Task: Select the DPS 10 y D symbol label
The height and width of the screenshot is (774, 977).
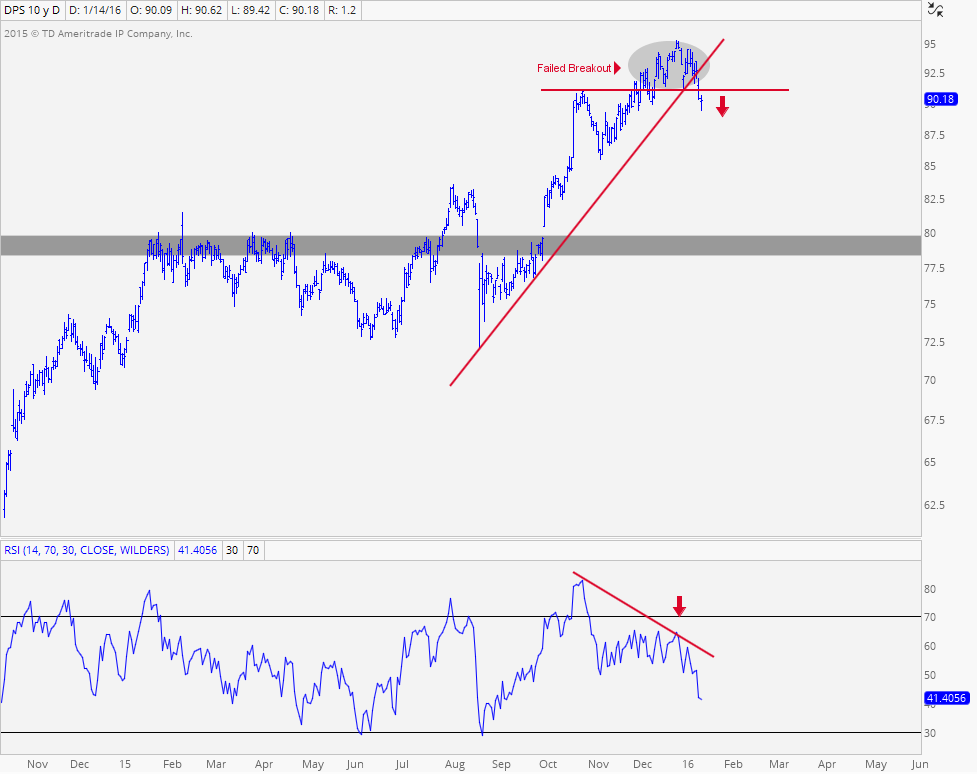Action: click(x=32, y=10)
